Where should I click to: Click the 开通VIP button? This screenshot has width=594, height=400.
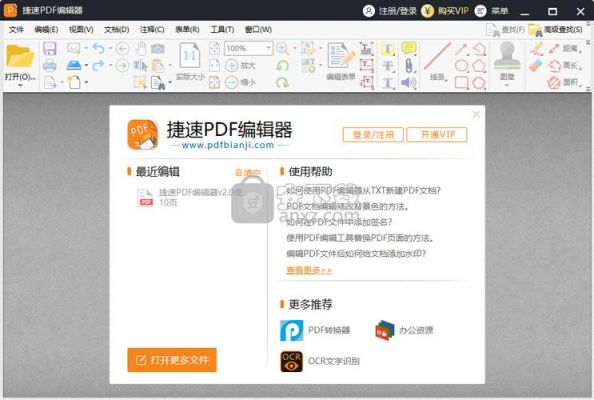coord(437,135)
